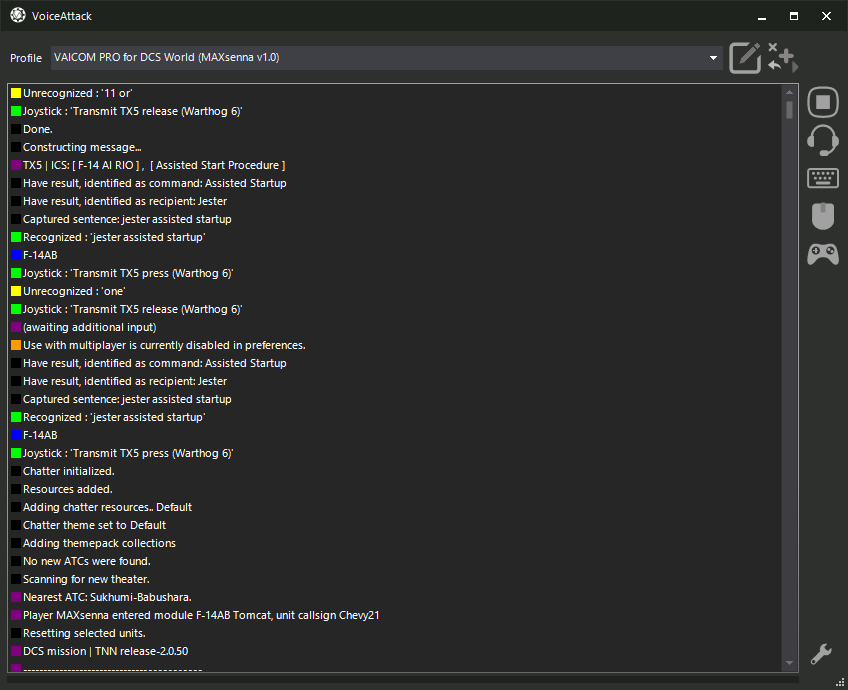The width and height of the screenshot is (848, 690).
Task: Open the edit profile pencil icon
Action: (745, 58)
